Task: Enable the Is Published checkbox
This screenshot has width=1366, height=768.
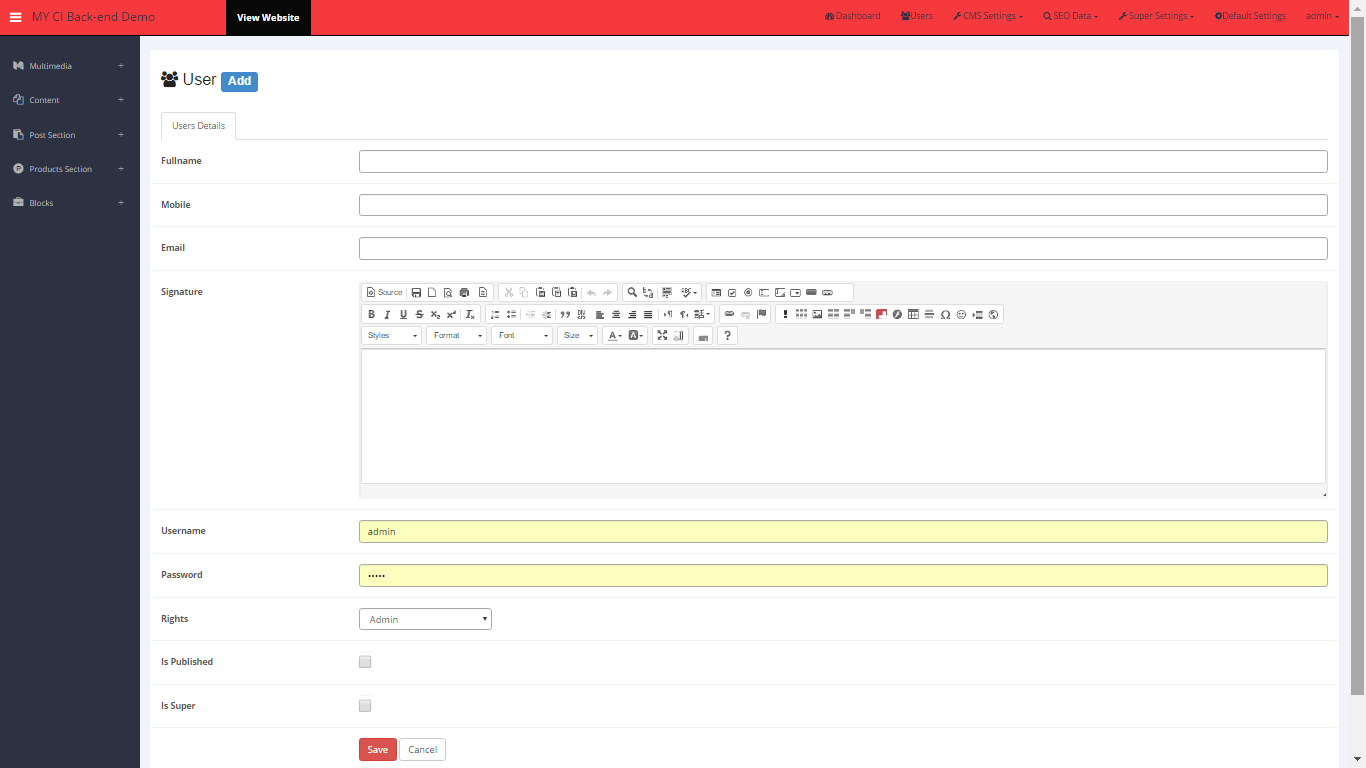Action: click(x=365, y=662)
